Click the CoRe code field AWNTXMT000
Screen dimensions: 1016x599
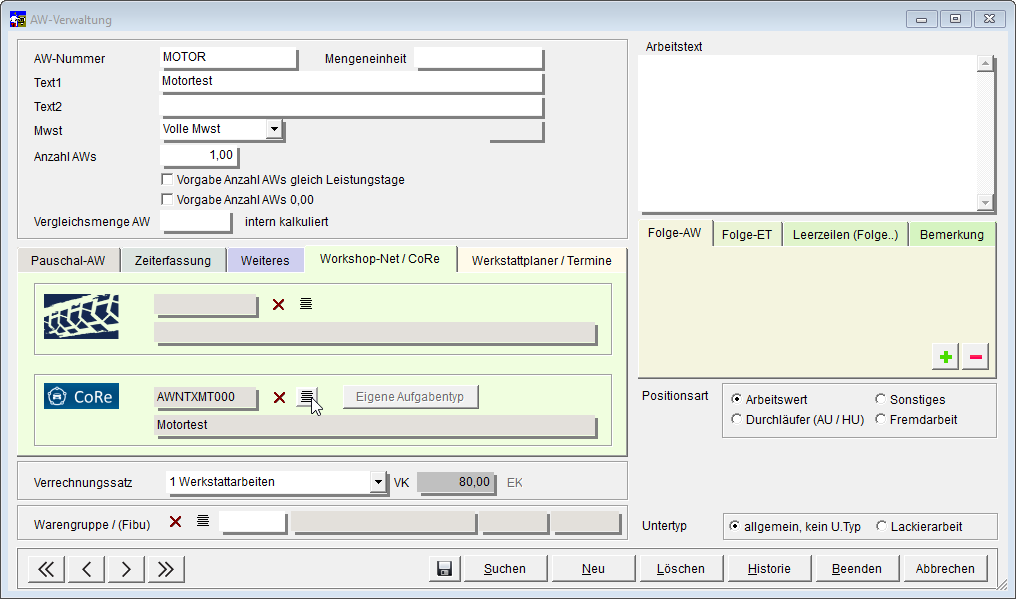click(x=205, y=397)
